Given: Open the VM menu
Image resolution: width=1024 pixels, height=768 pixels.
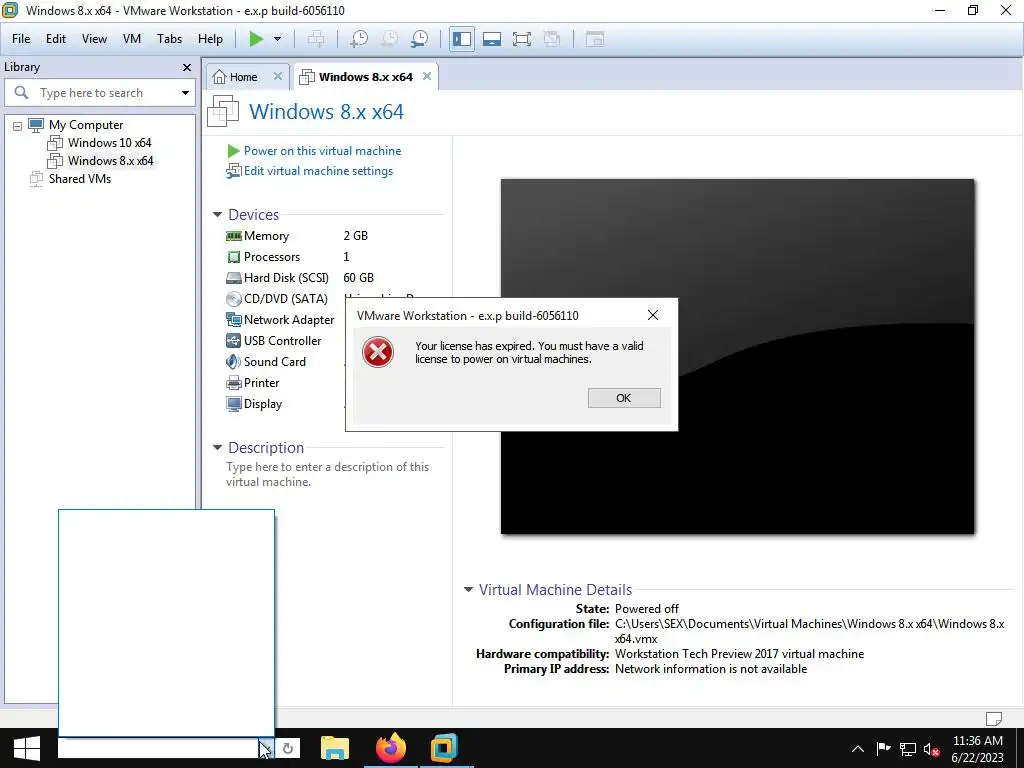Looking at the screenshot, I should (x=132, y=39).
